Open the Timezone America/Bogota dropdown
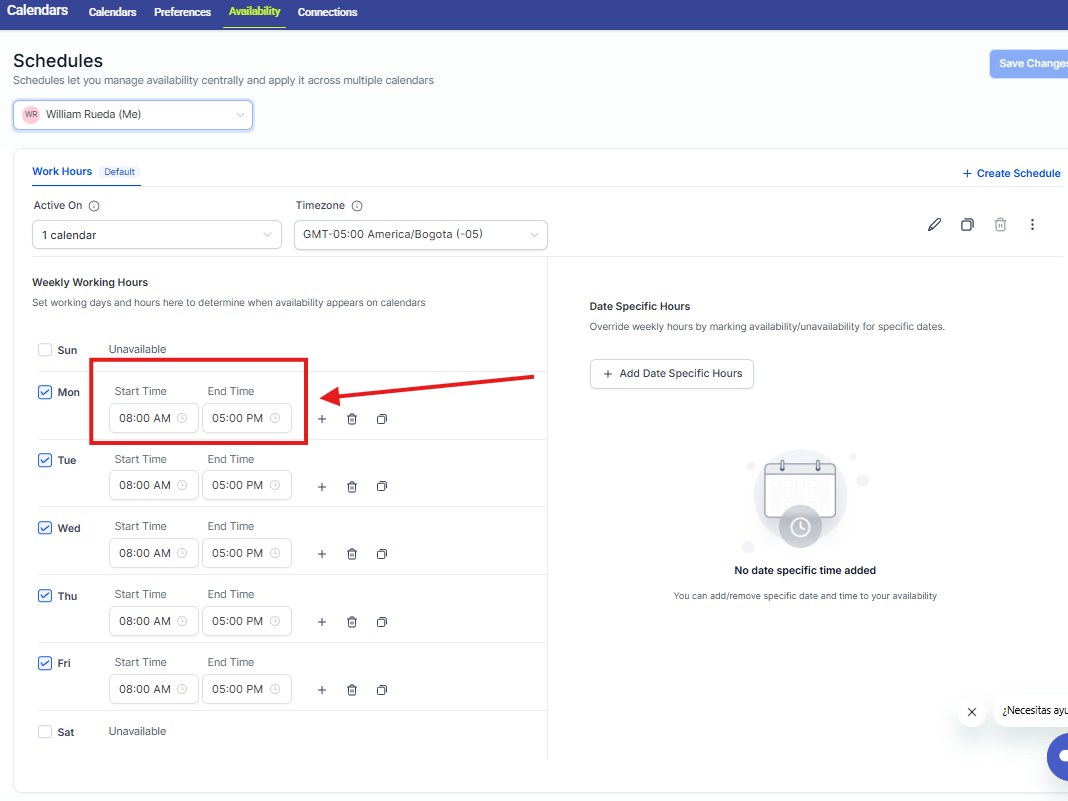1068x801 pixels. point(420,235)
